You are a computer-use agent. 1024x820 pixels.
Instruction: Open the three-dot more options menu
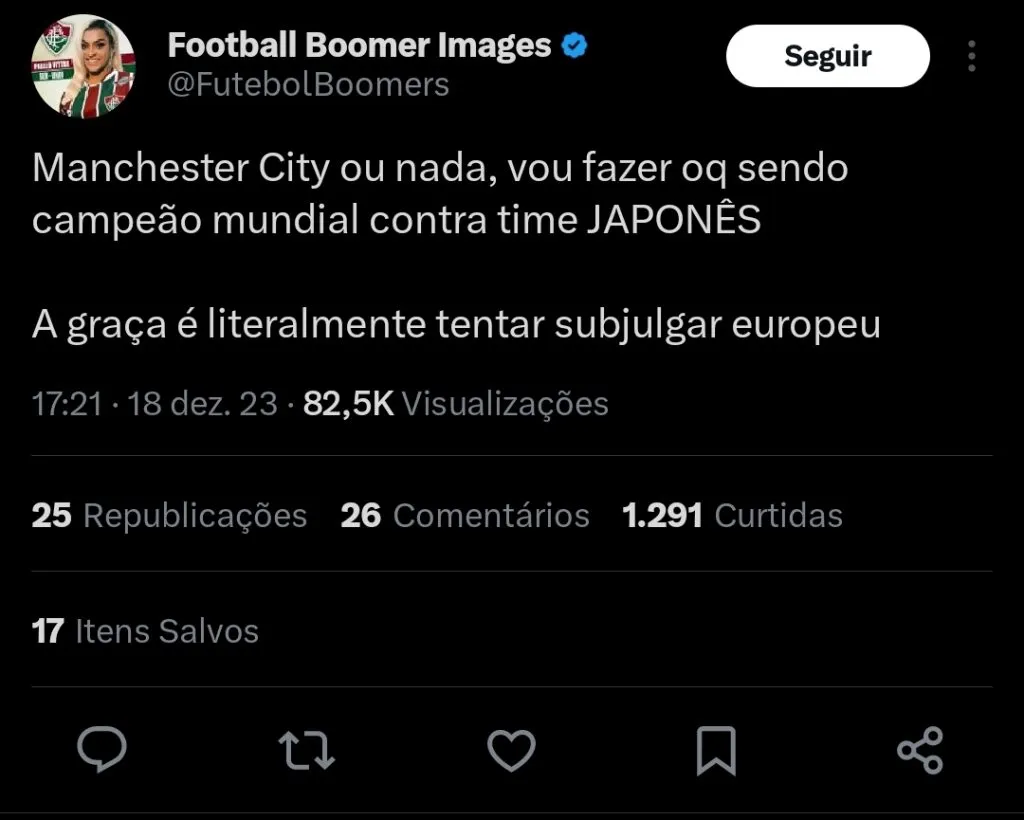[971, 56]
